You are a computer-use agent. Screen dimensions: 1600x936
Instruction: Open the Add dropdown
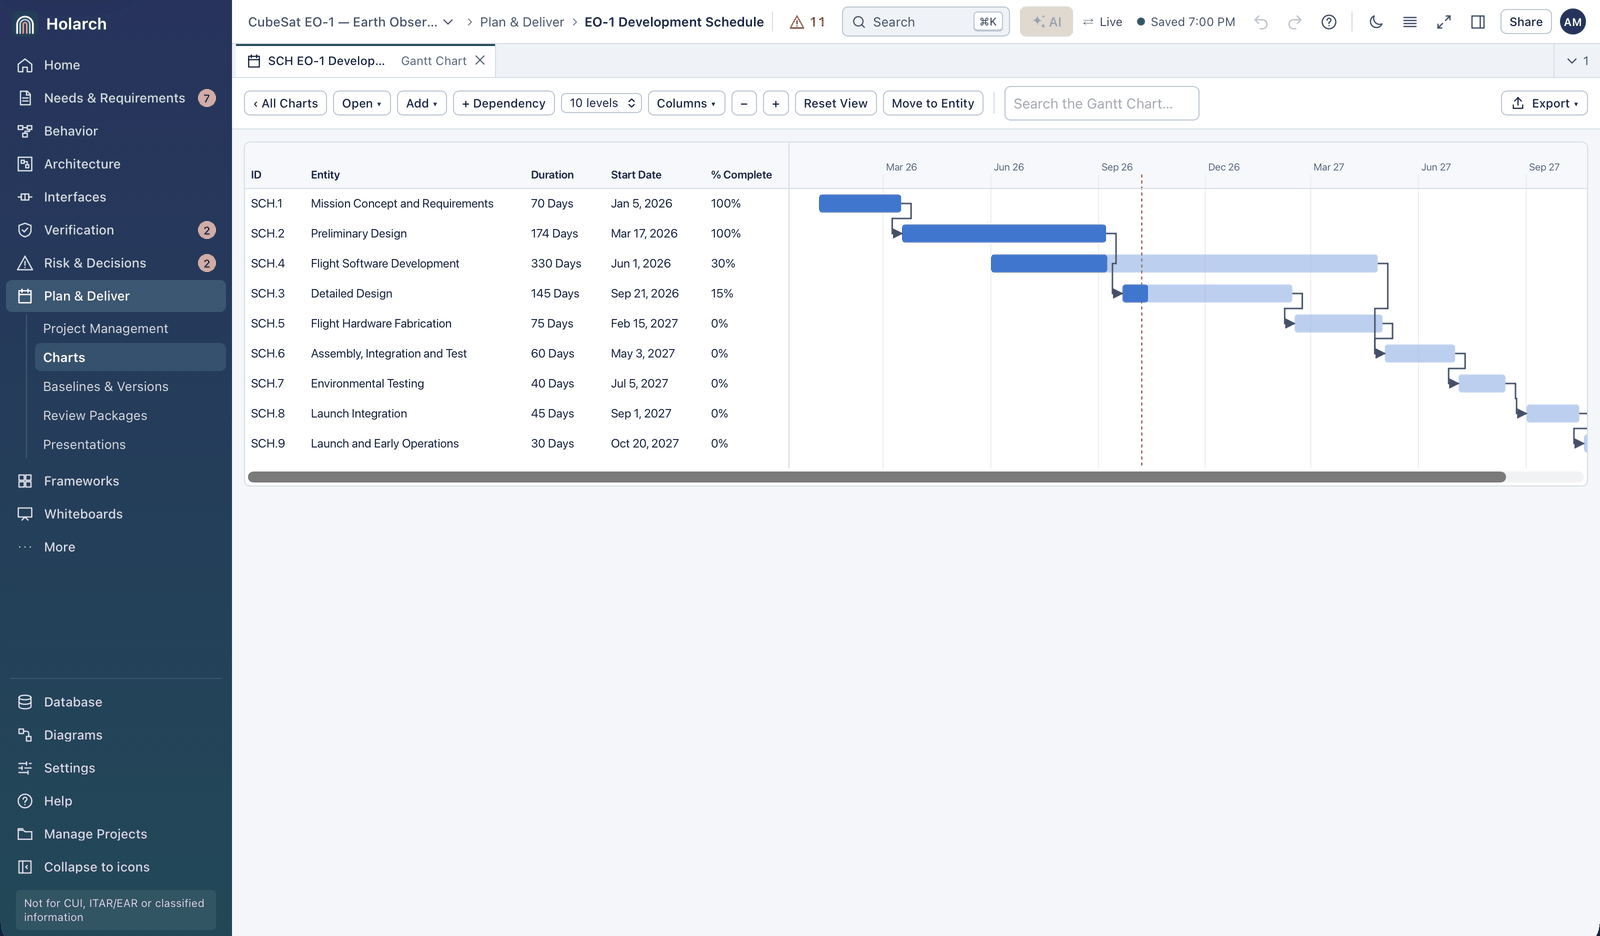click(x=422, y=103)
